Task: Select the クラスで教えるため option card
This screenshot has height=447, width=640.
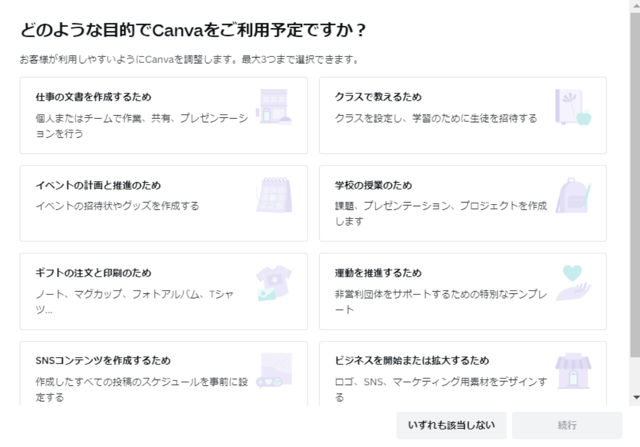Action: (463, 115)
